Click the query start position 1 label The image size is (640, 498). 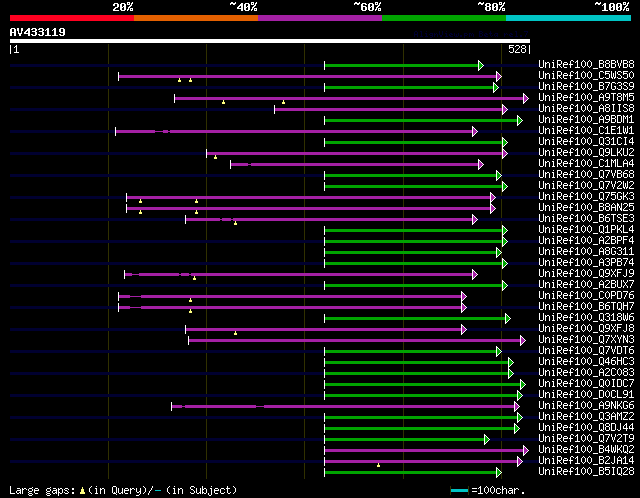click(x=16, y=49)
